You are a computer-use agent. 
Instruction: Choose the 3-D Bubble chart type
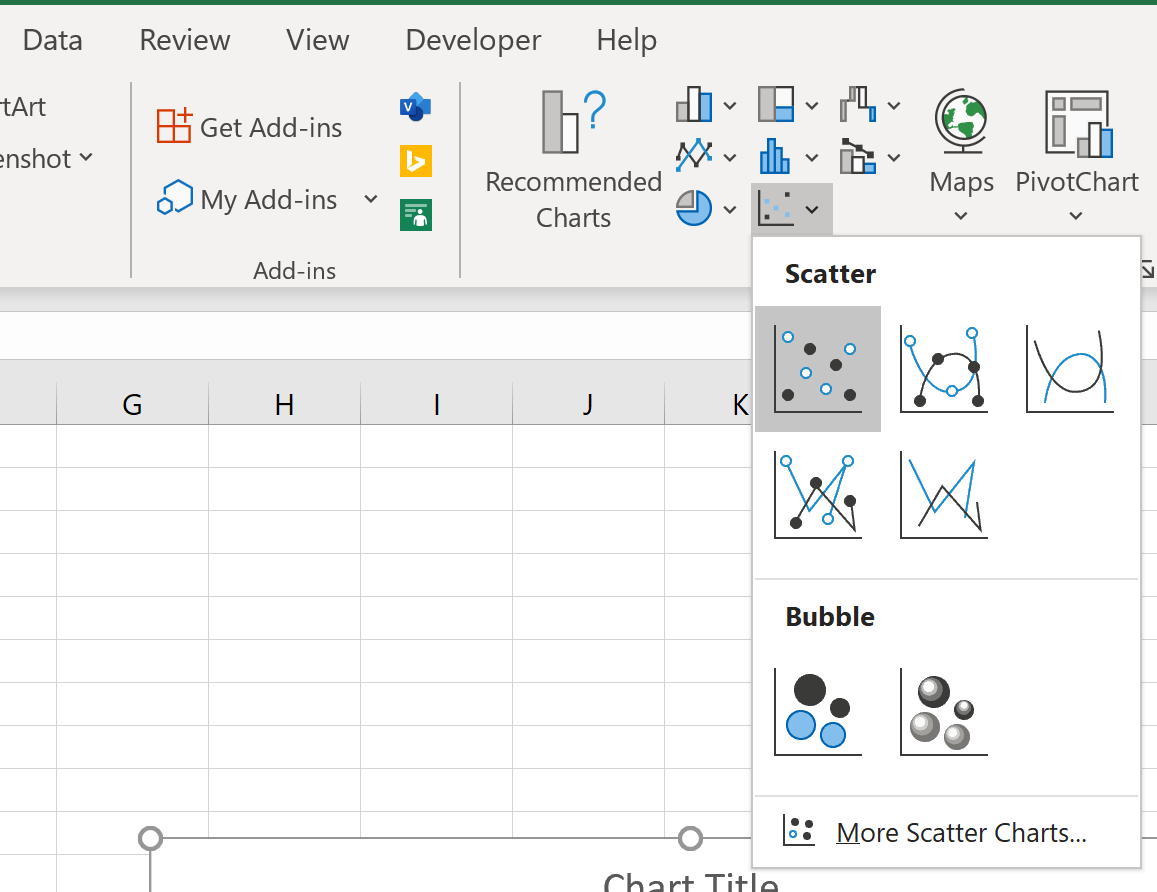tap(943, 711)
